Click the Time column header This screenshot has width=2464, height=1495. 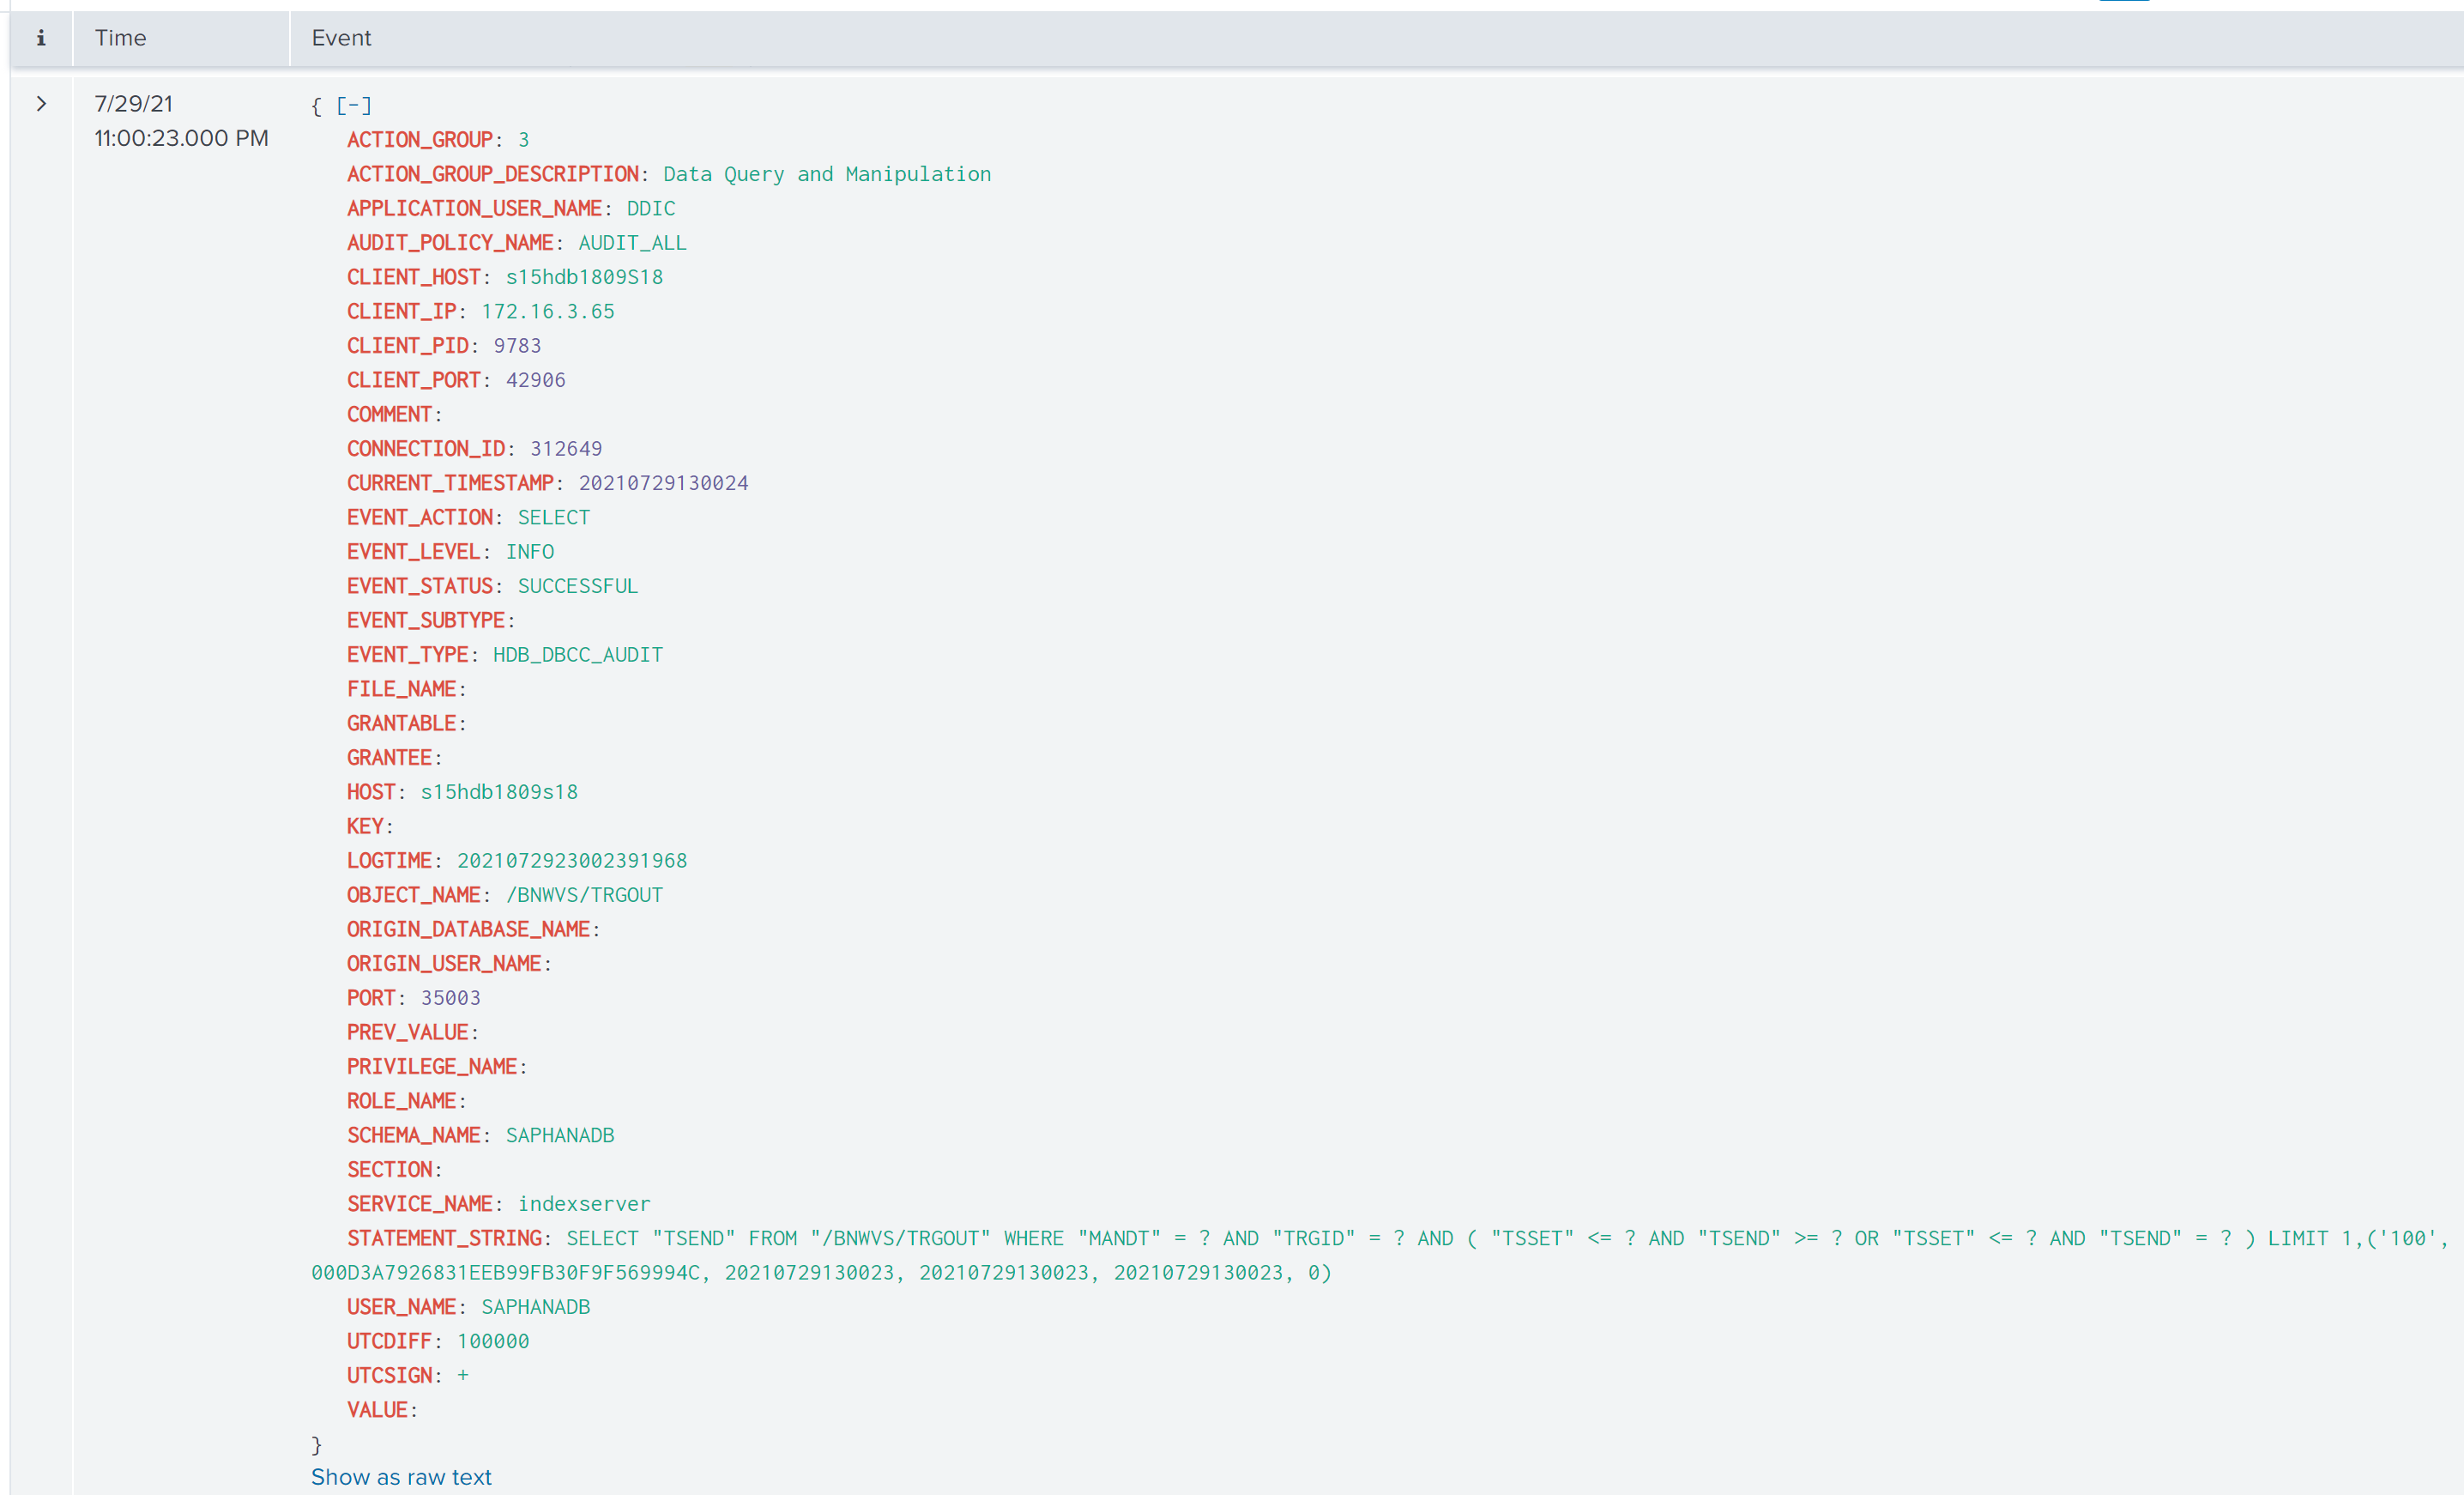120,38
